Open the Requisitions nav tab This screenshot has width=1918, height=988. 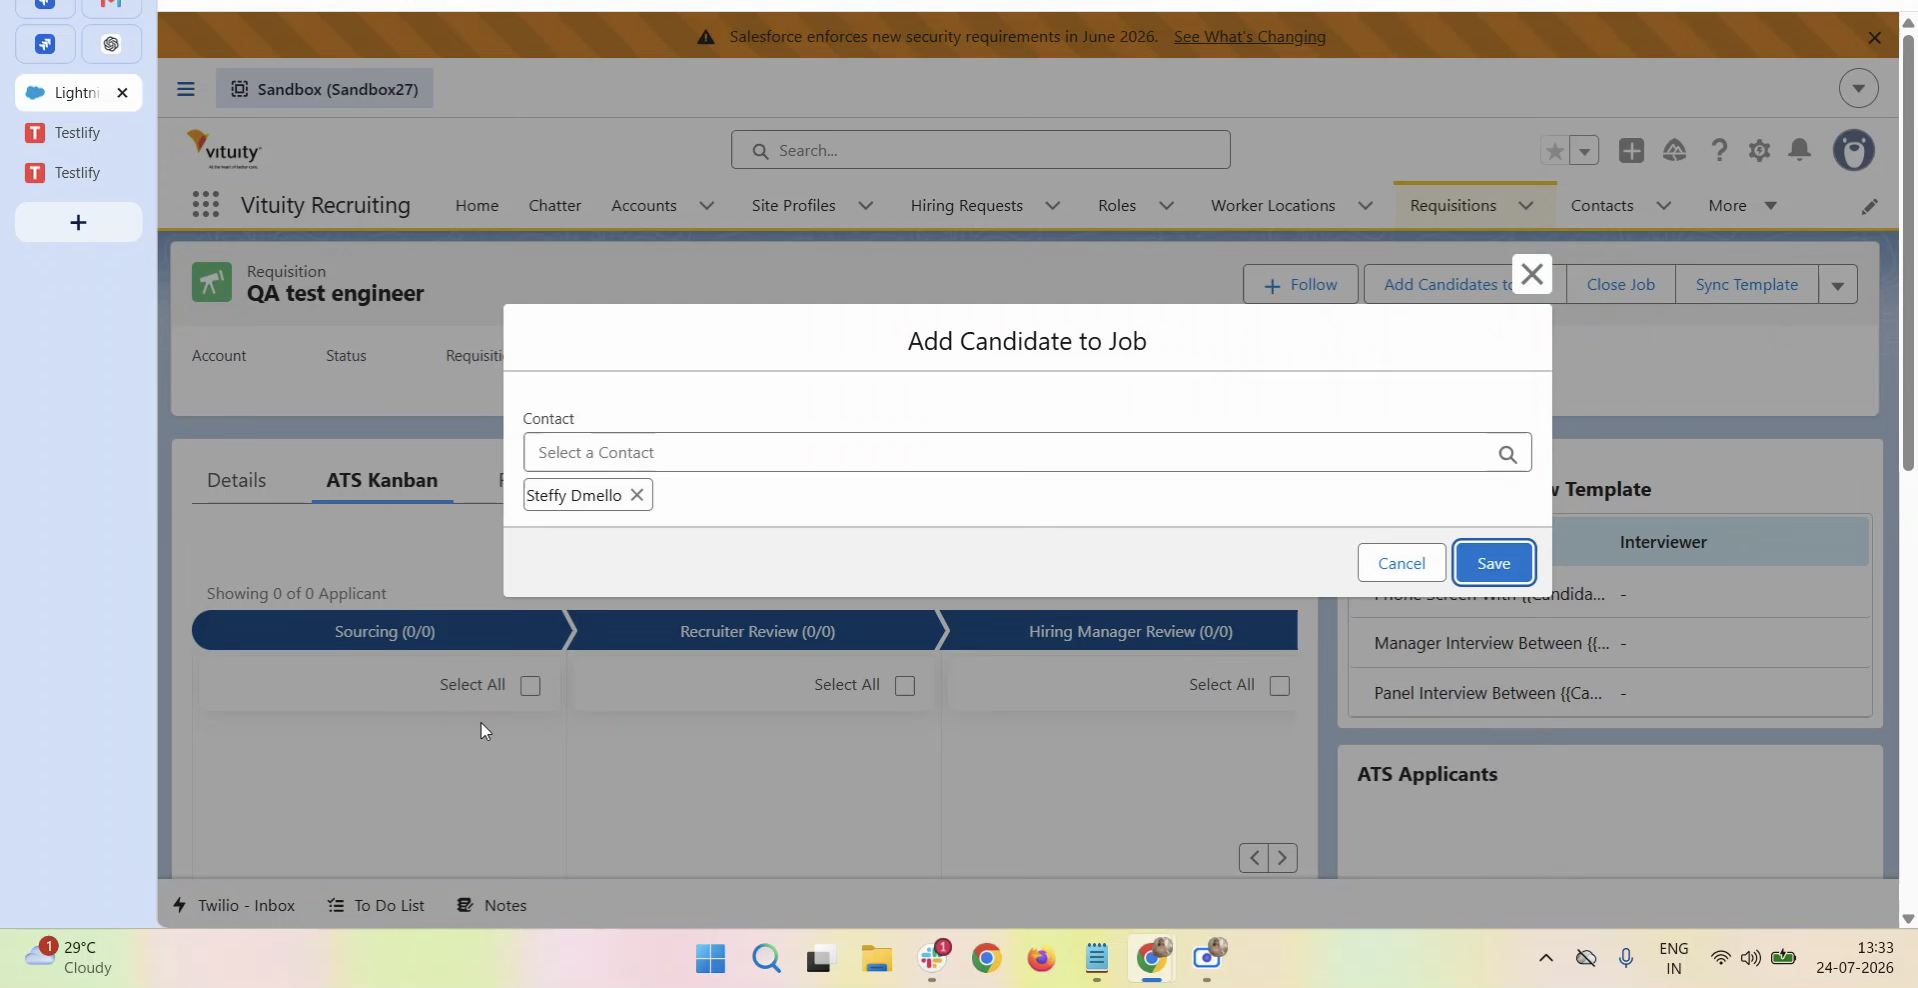[x=1453, y=206]
